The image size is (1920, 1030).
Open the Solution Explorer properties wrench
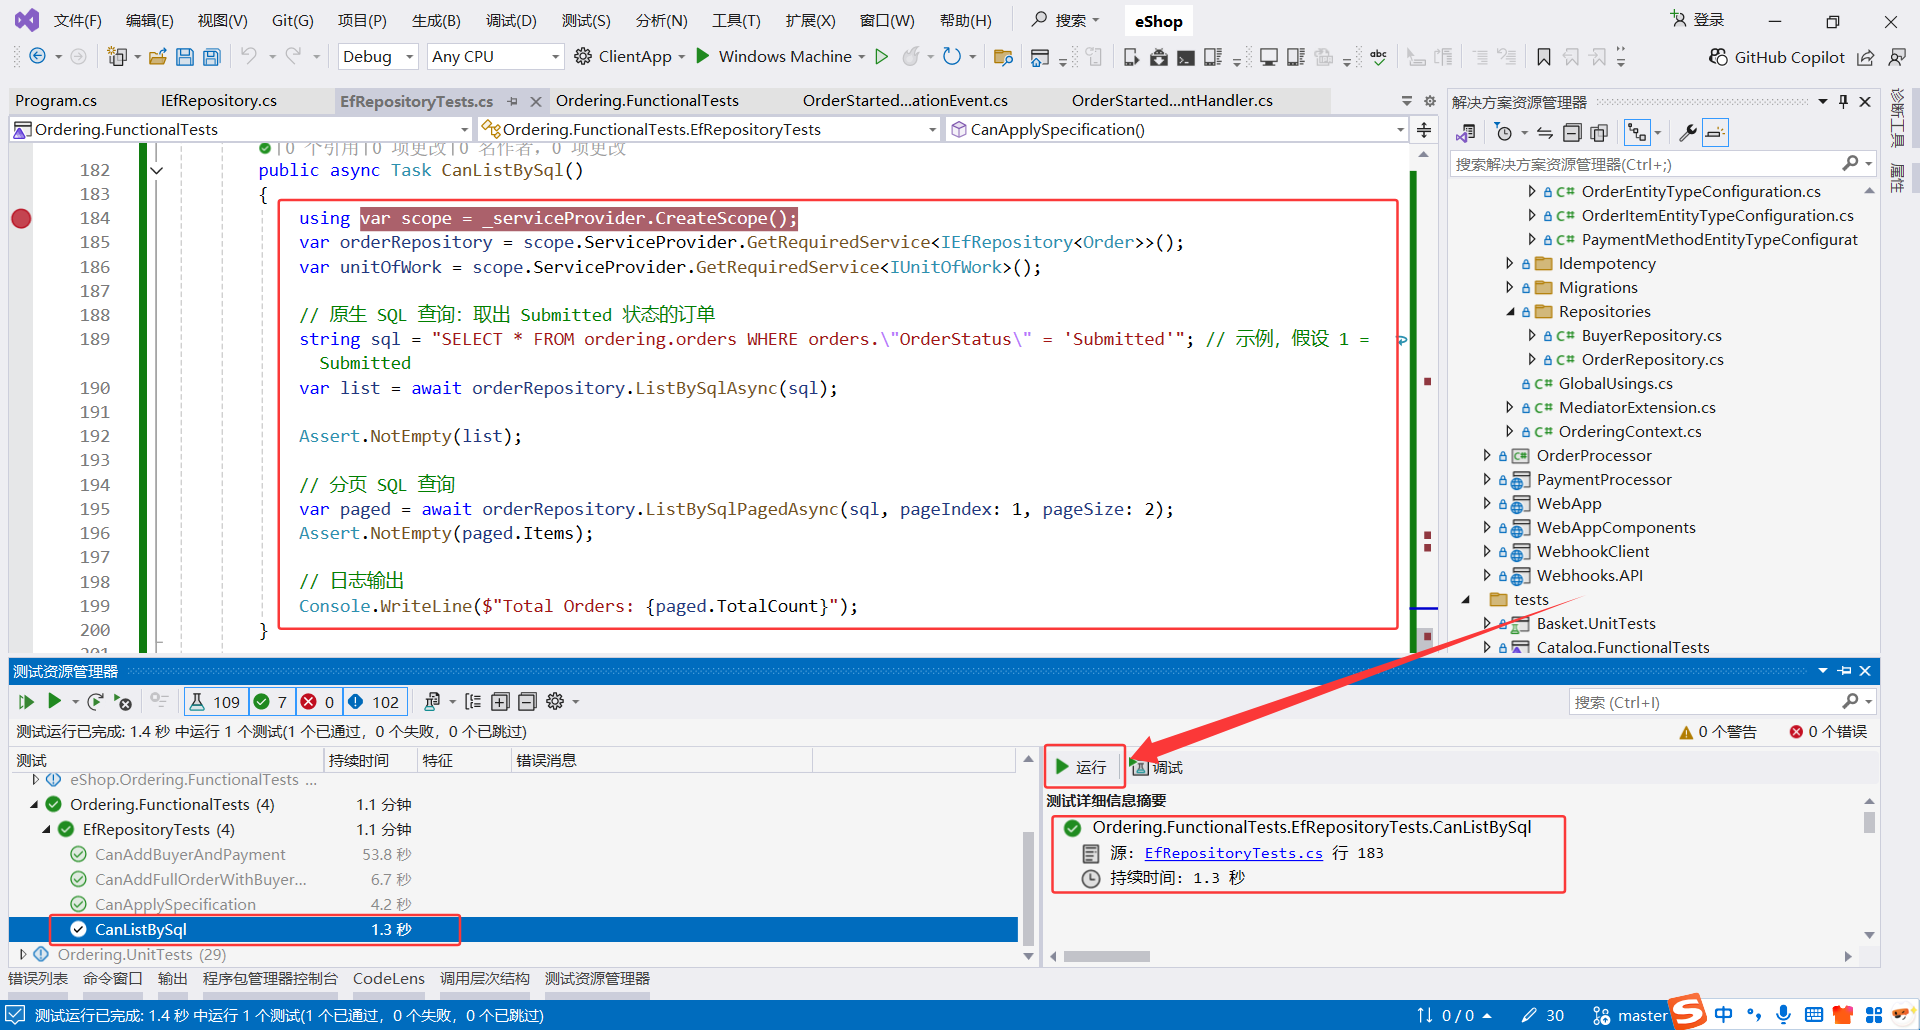click(x=1687, y=133)
